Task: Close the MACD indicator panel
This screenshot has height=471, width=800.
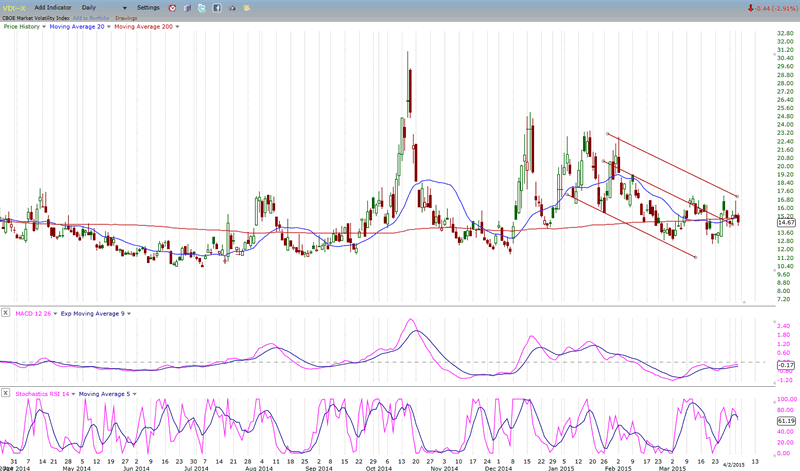Action: point(7,313)
